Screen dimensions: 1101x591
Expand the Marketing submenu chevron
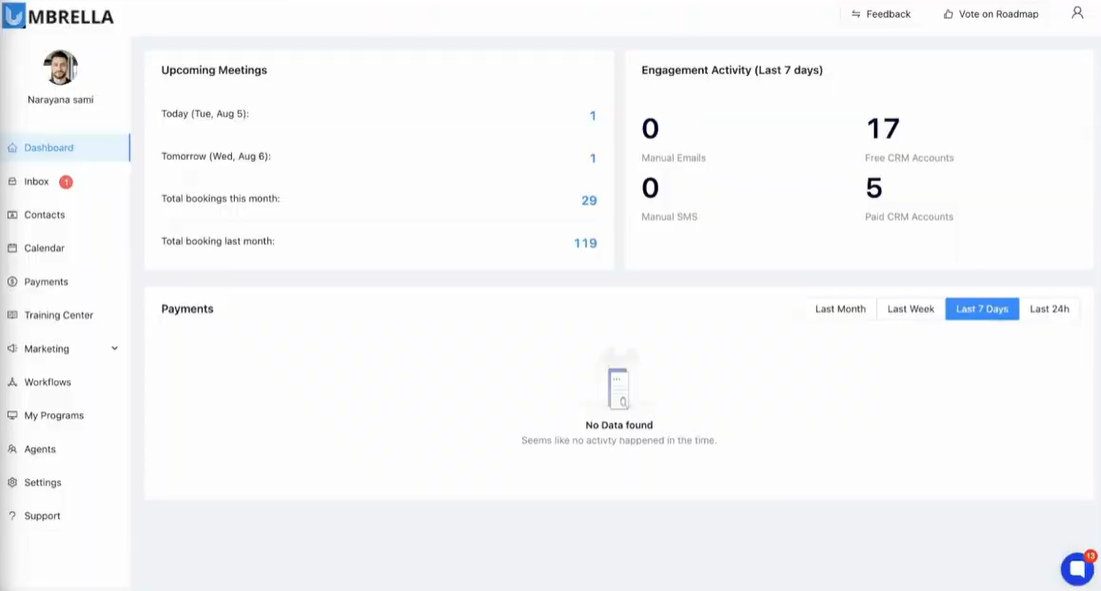pyautogui.click(x=114, y=348)
